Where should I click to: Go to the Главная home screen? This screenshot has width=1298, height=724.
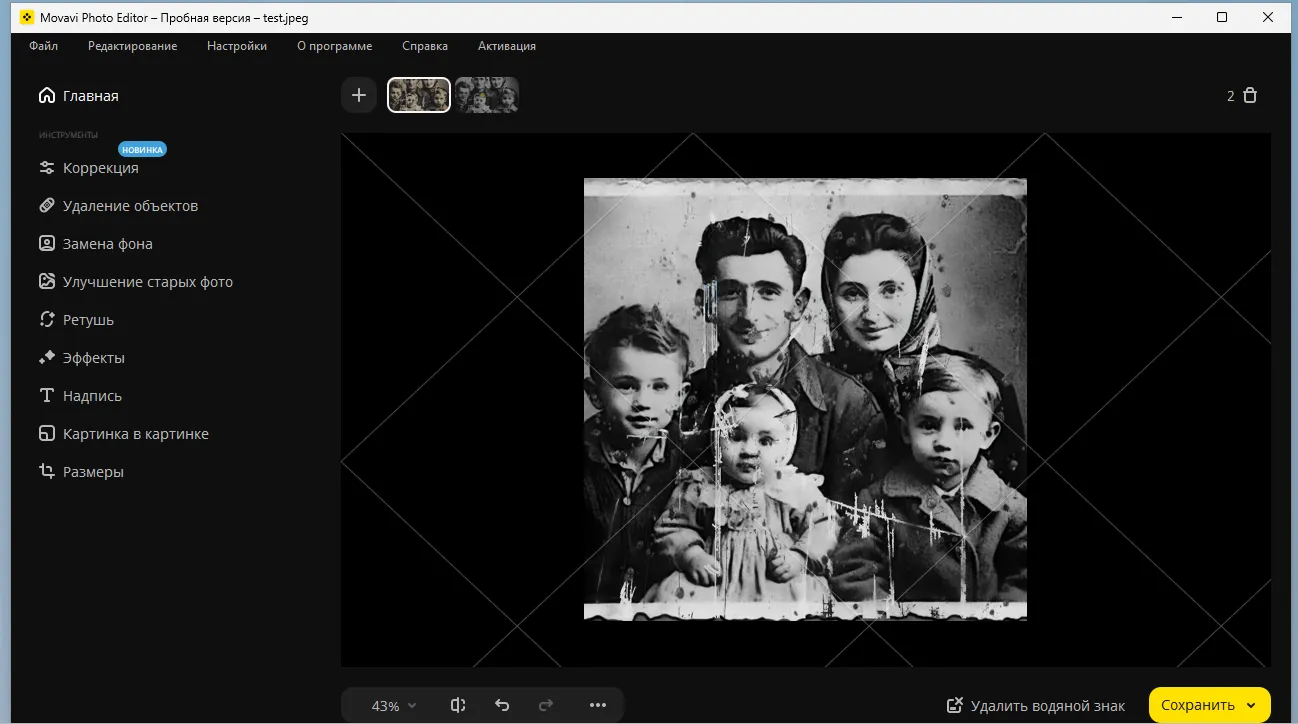pos(90,95)
